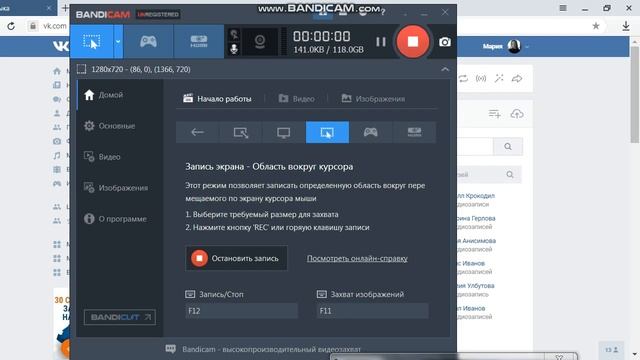Click the VK camera photos icon in left menu
The height and width of the screenshot is (360, 640).
point(57,141)
